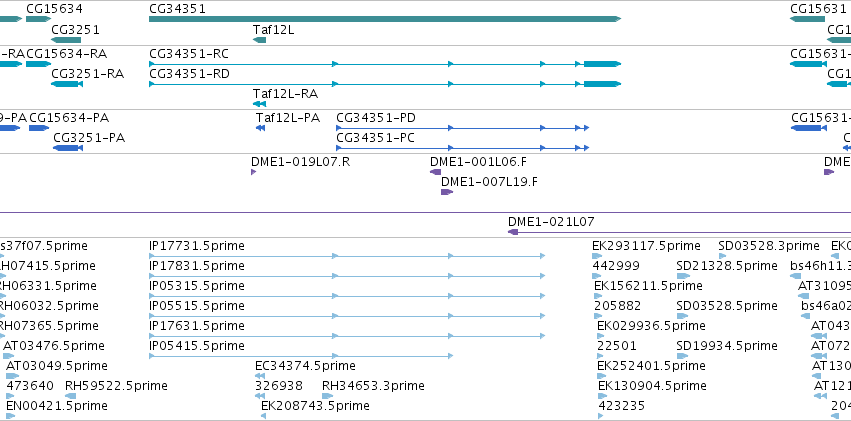
Task: Select the DME1-007L19.F purple arrow
Action: 447,192
